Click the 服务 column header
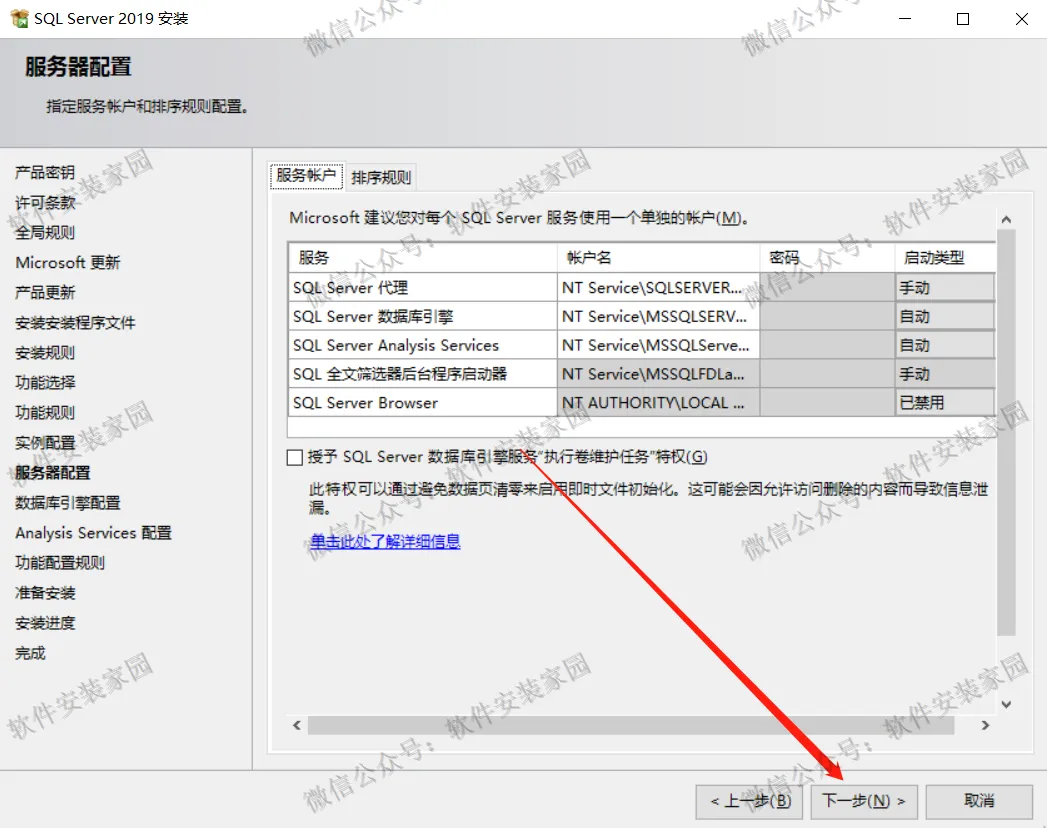 [x=423, y=258]
